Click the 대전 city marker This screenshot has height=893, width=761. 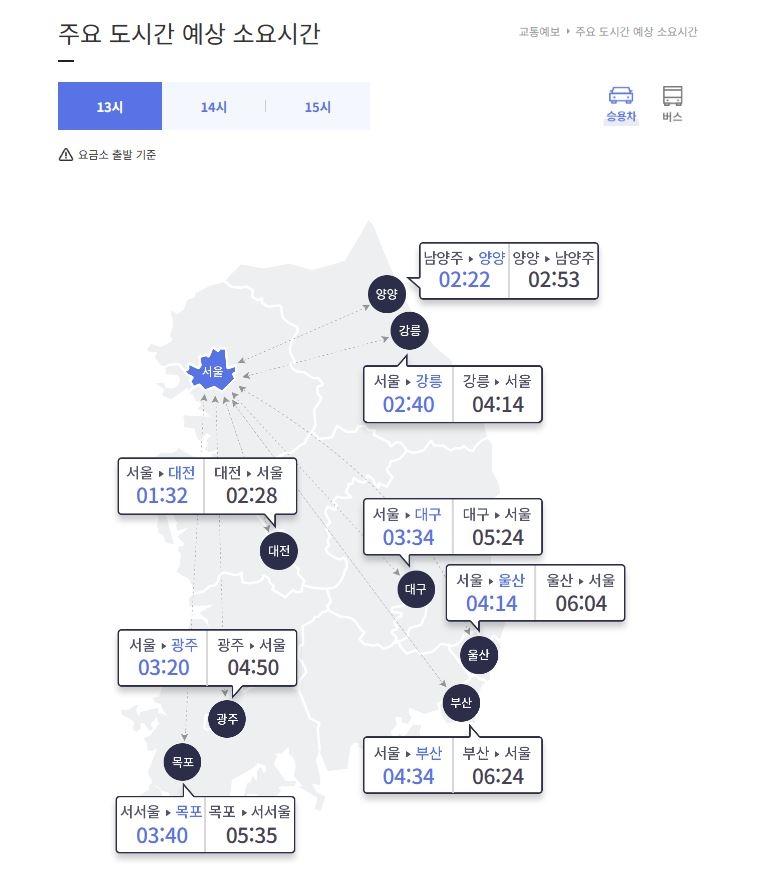pyautogui.click(x=279, y=550)
